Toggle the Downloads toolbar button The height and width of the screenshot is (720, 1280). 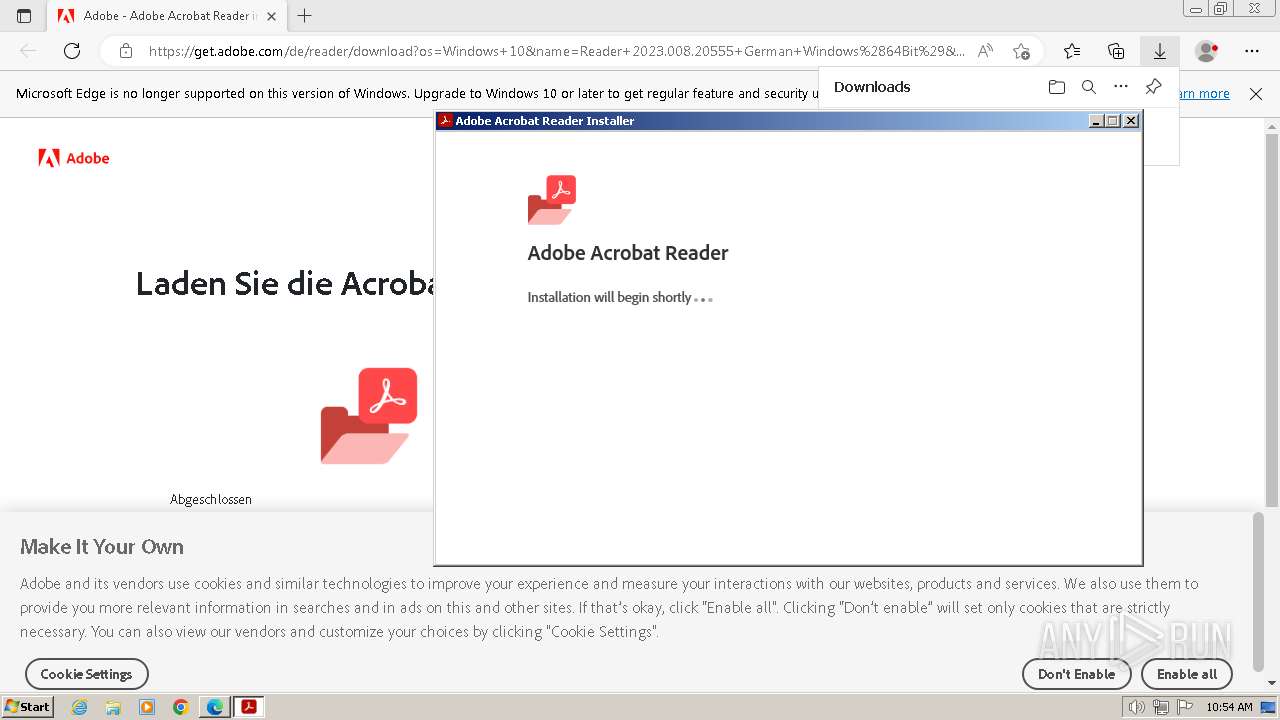pos(1160,51)
